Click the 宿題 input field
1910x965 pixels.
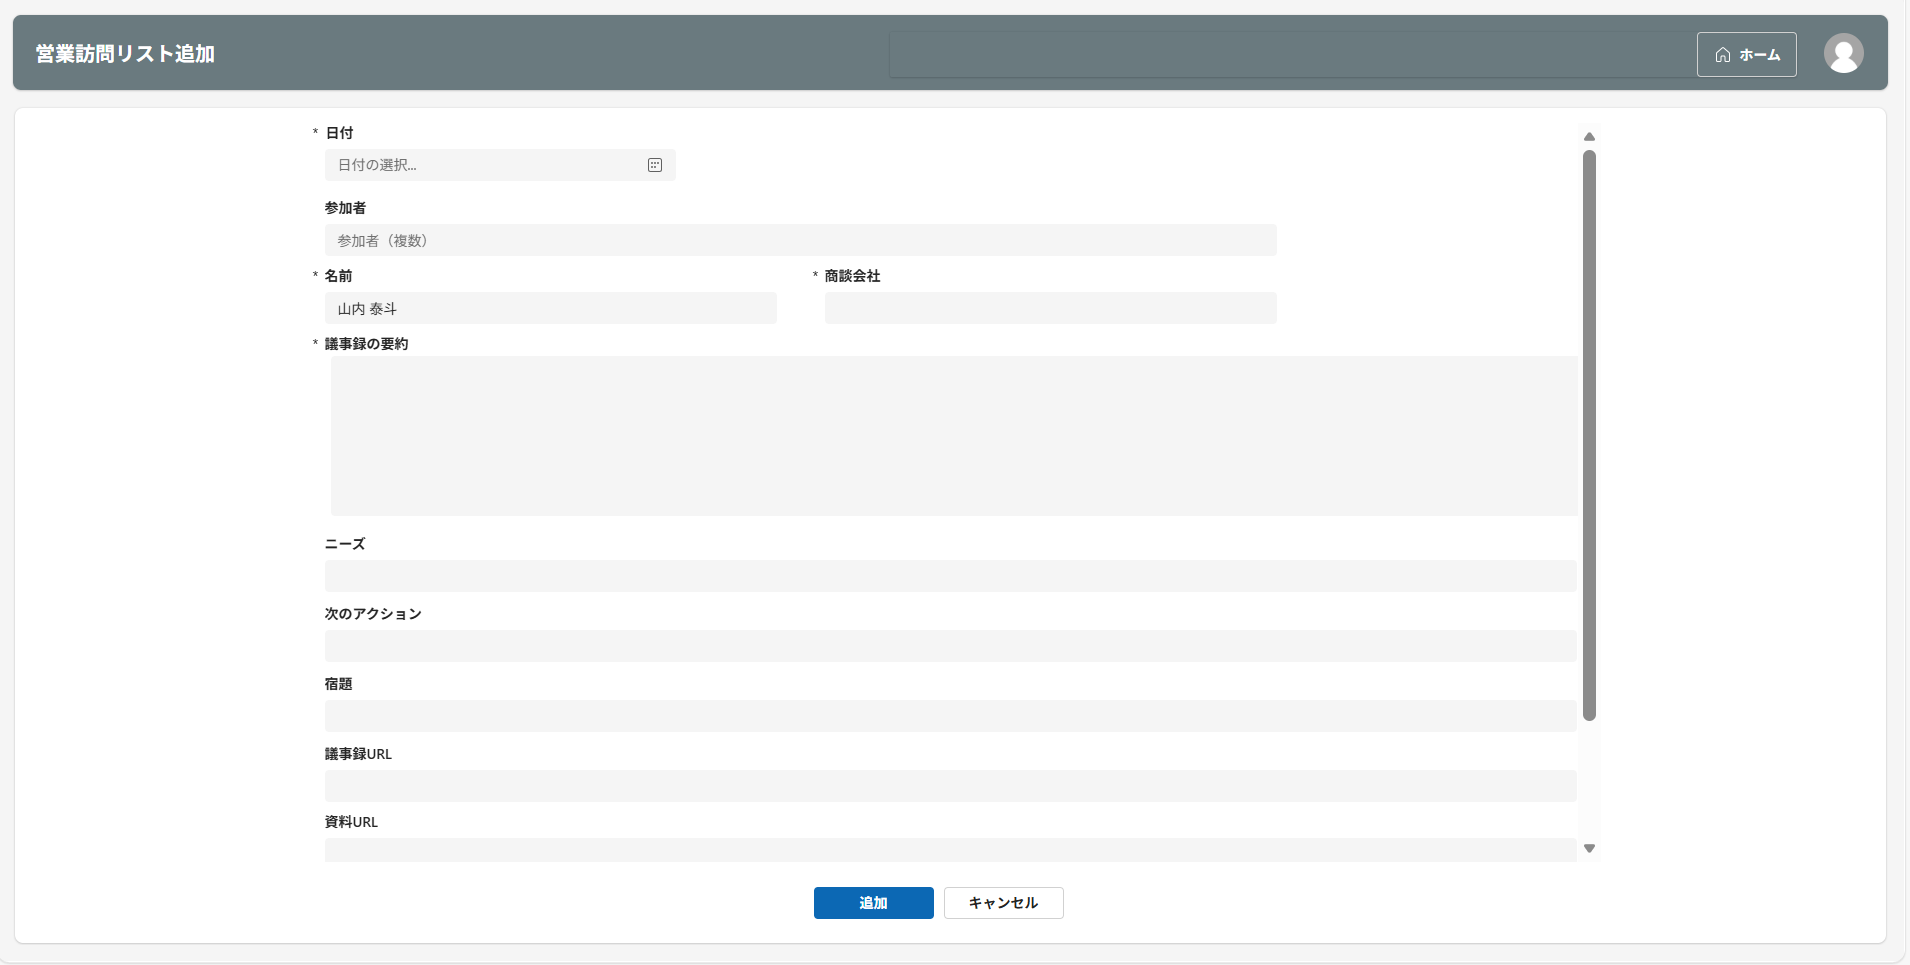(x=950, y=716)
